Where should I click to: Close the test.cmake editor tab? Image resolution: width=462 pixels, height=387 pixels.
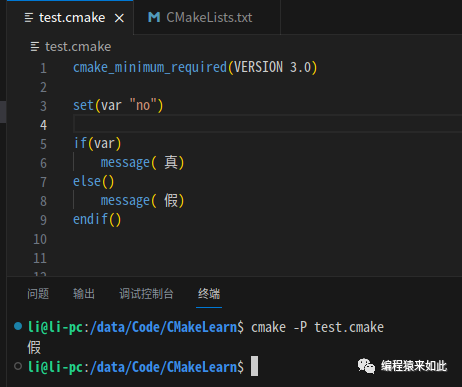pos(119,18)
